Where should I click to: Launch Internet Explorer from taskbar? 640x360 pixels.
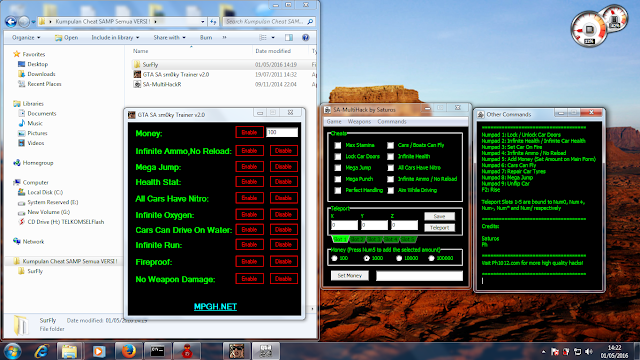coord(41,351)
